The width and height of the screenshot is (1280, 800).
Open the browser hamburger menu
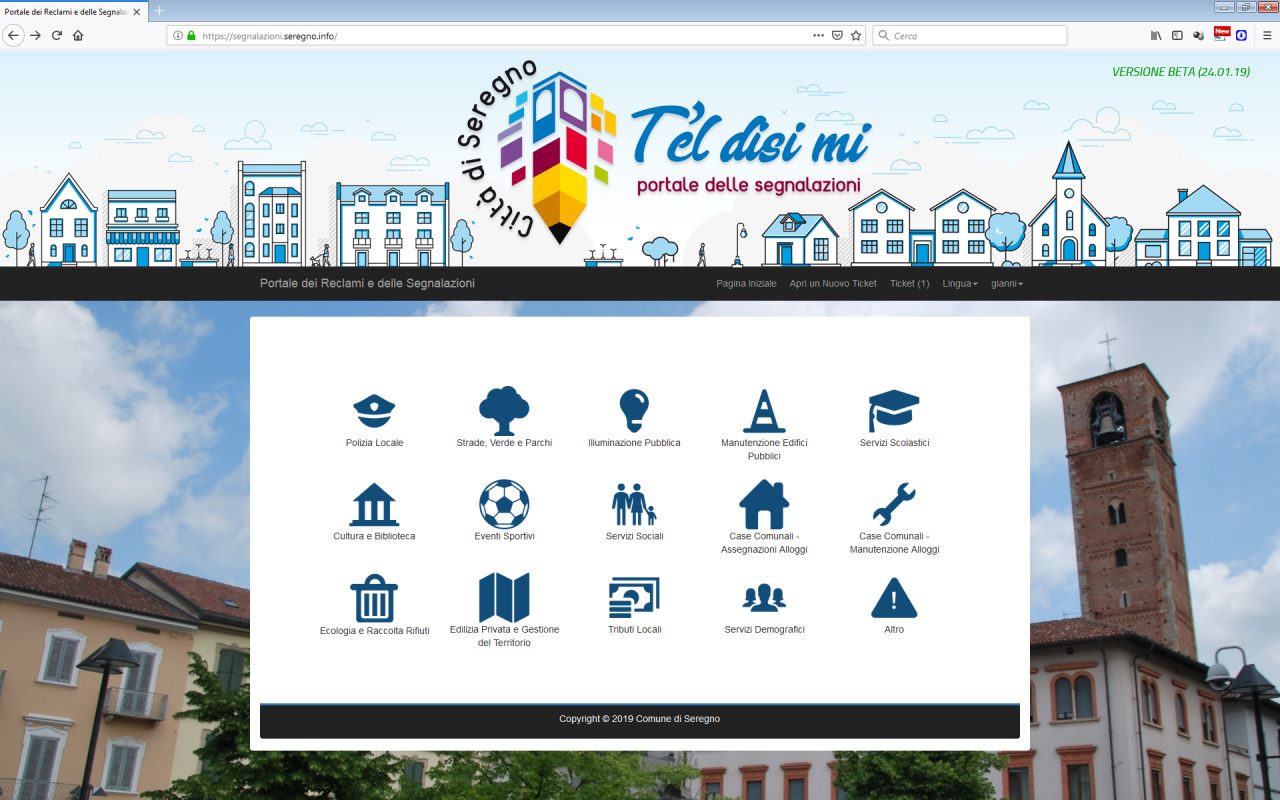[1266, 35]
